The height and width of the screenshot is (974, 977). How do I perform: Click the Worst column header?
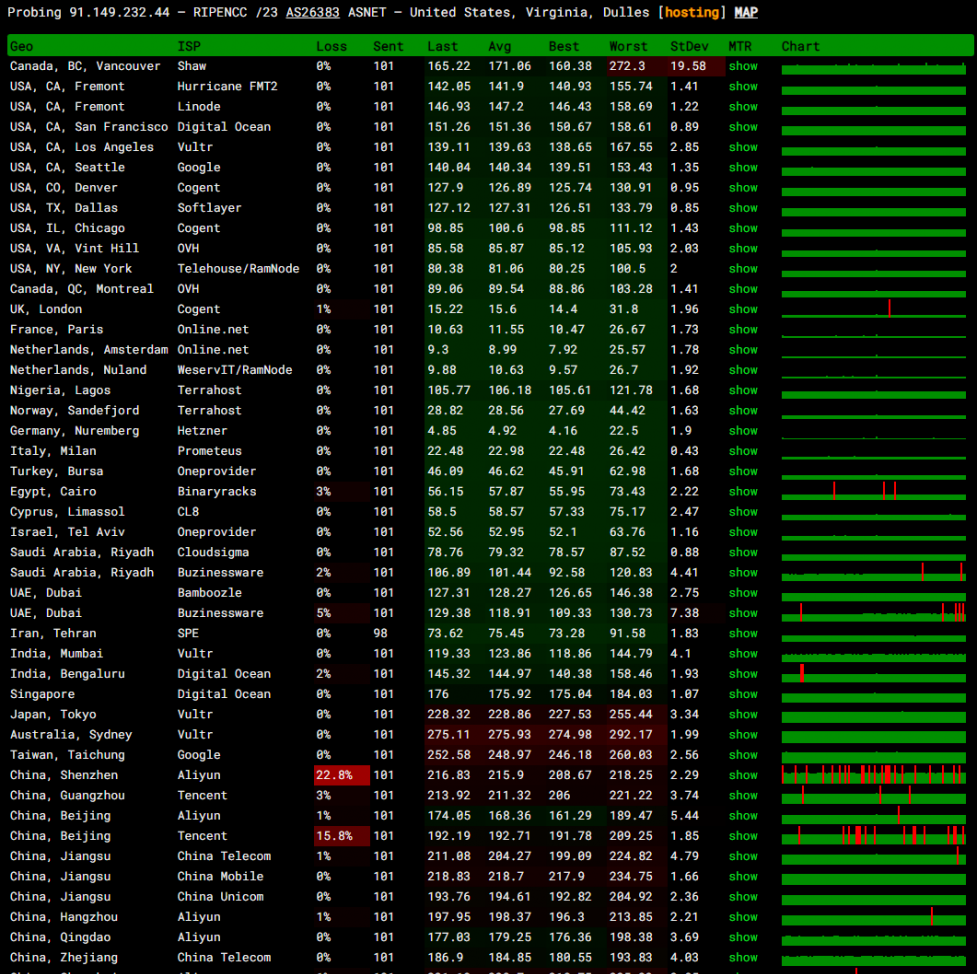coord(628,46)
